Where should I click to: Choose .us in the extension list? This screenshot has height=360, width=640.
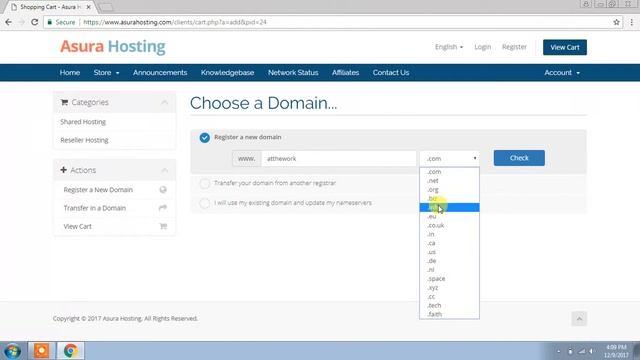click(x=449, y=252)
